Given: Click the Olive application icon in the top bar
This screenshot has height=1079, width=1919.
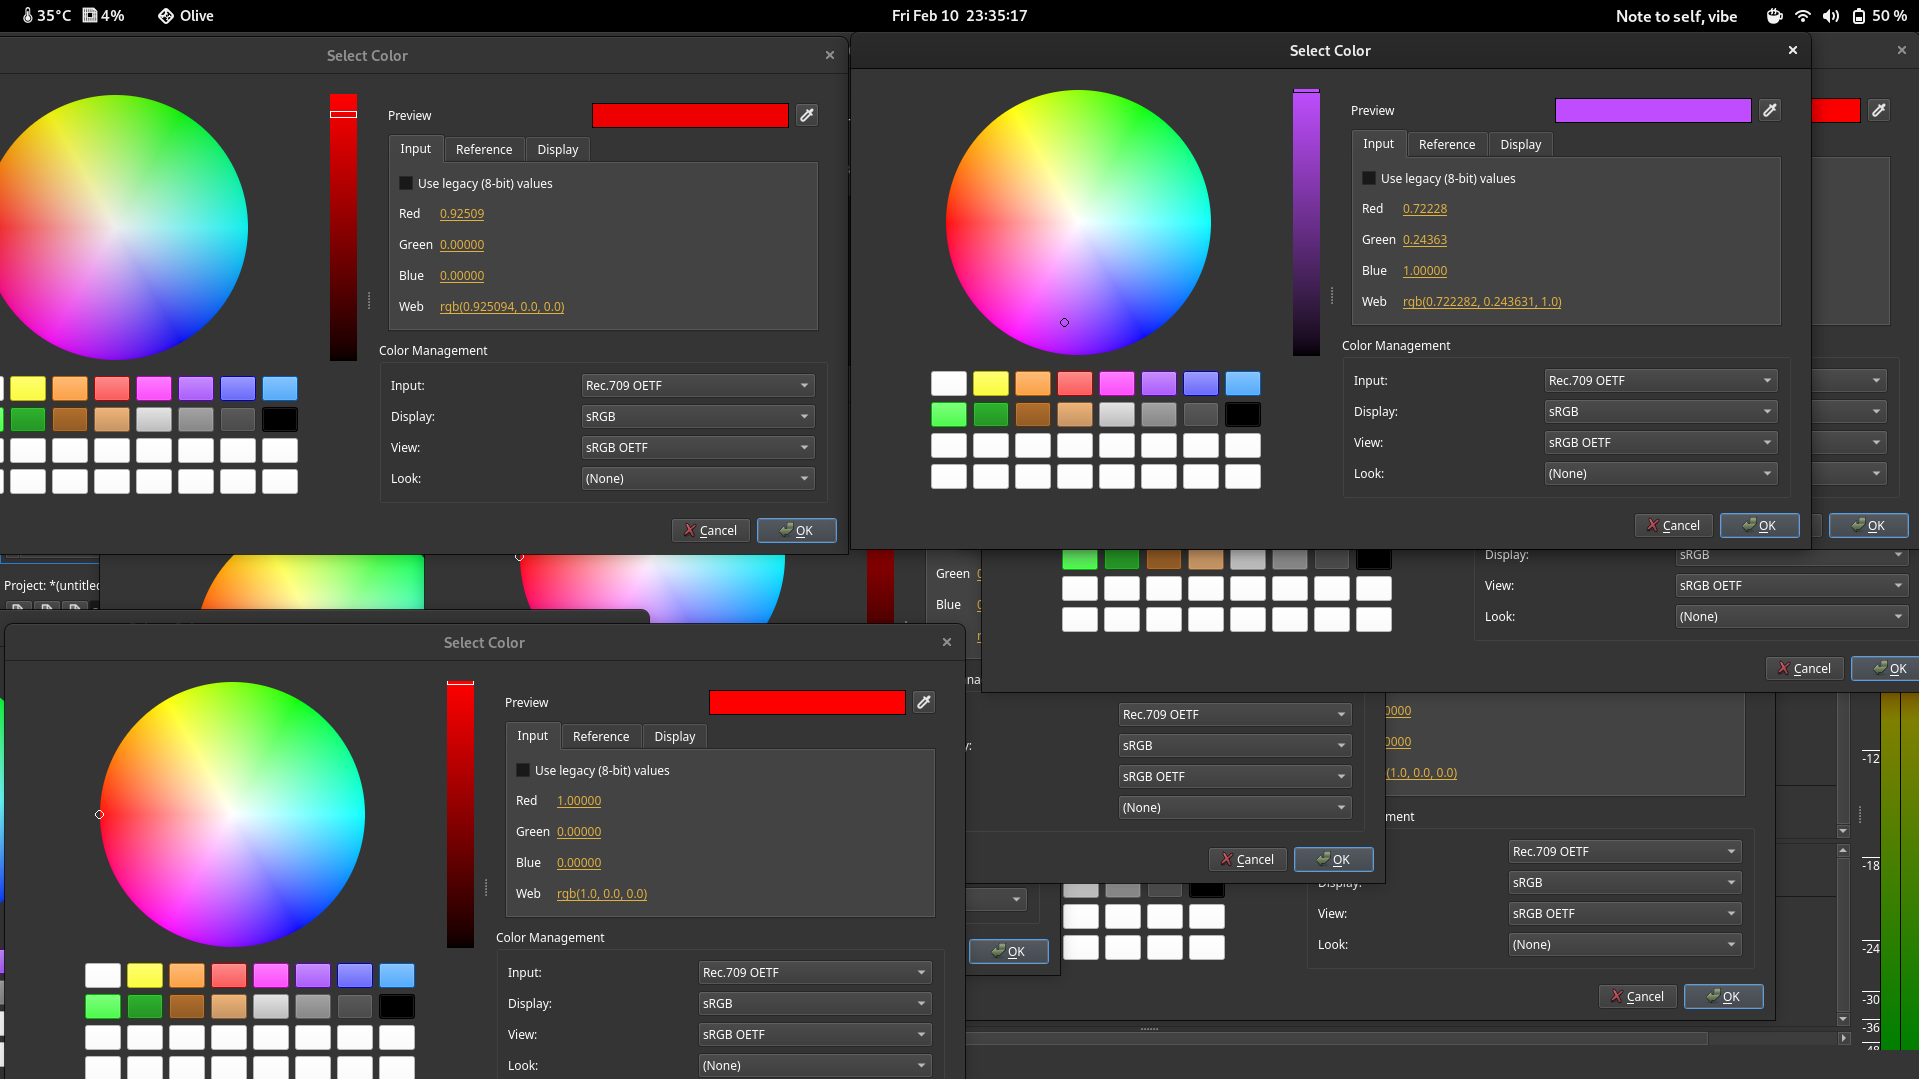Looking at the screenshot, I should (x=164, y=15).
